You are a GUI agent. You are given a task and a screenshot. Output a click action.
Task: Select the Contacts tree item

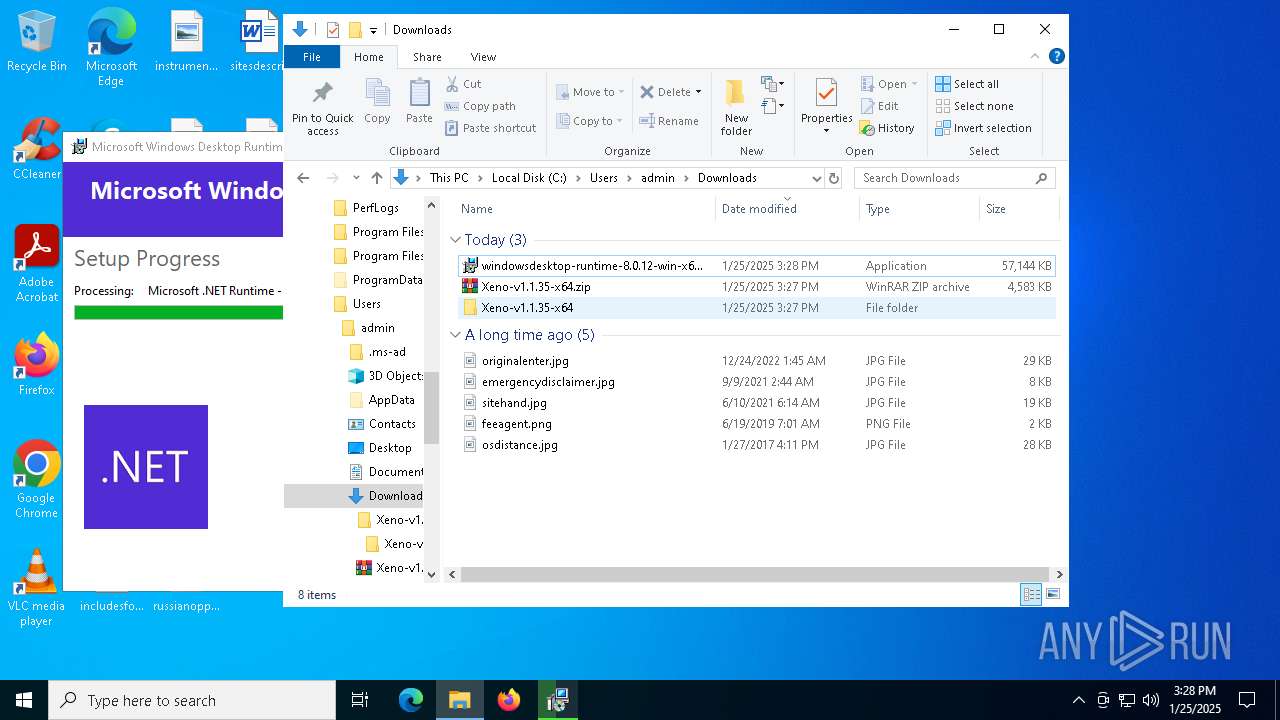pos(381,424)
